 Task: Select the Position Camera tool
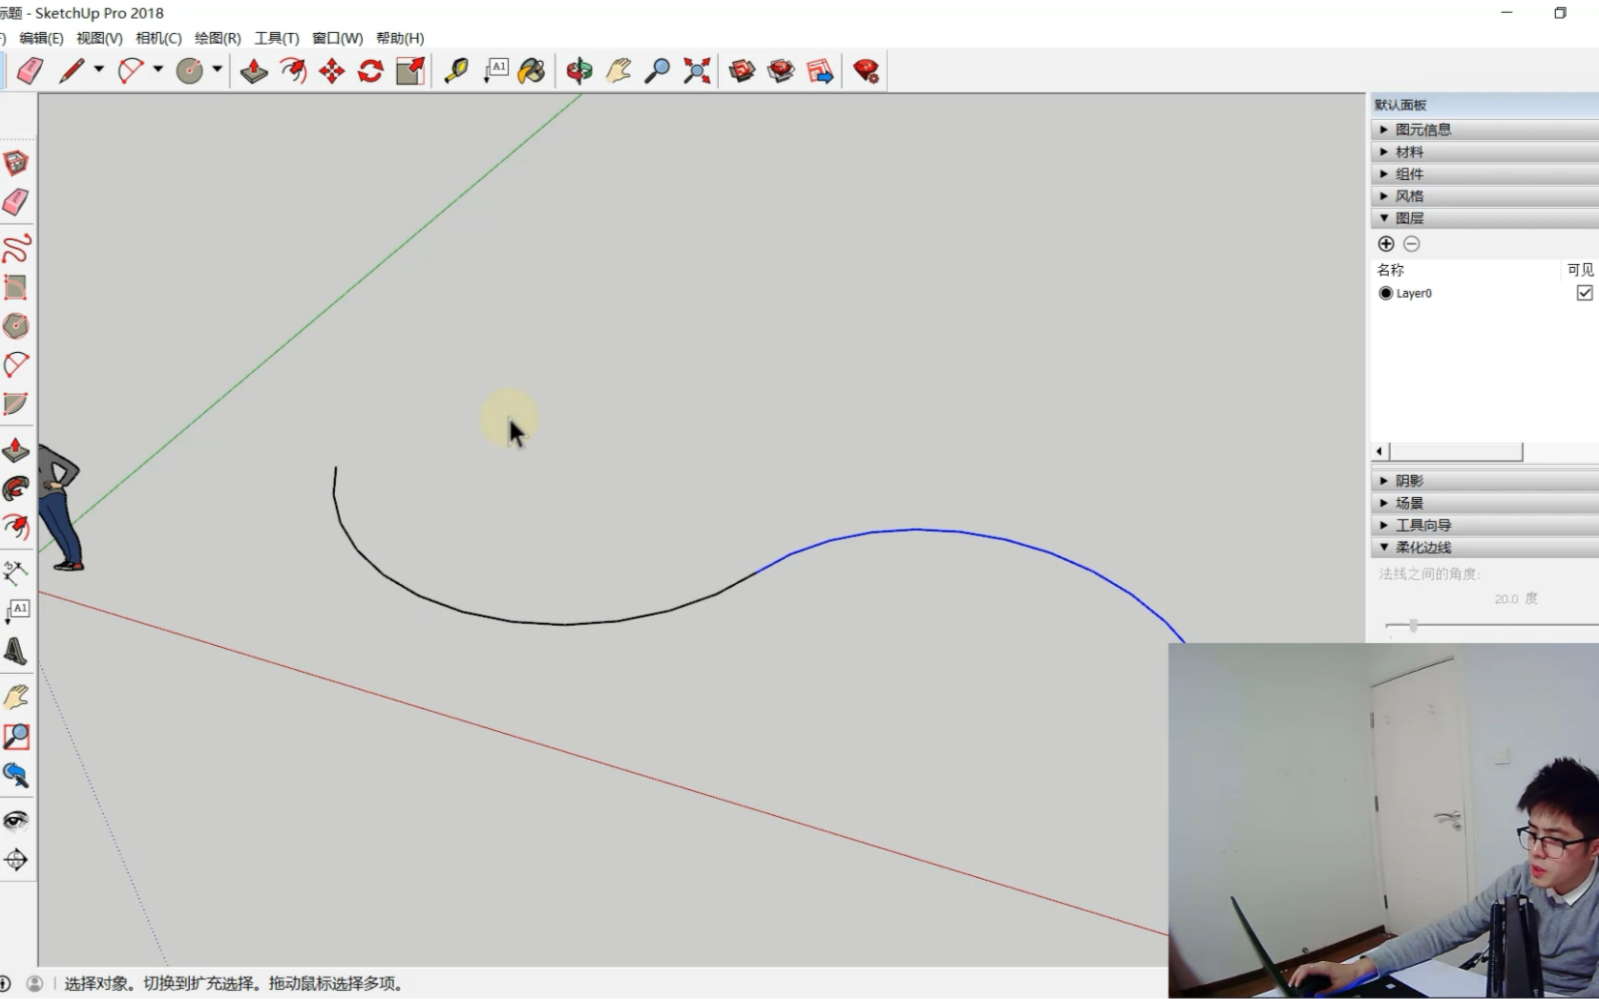point(16,860)
